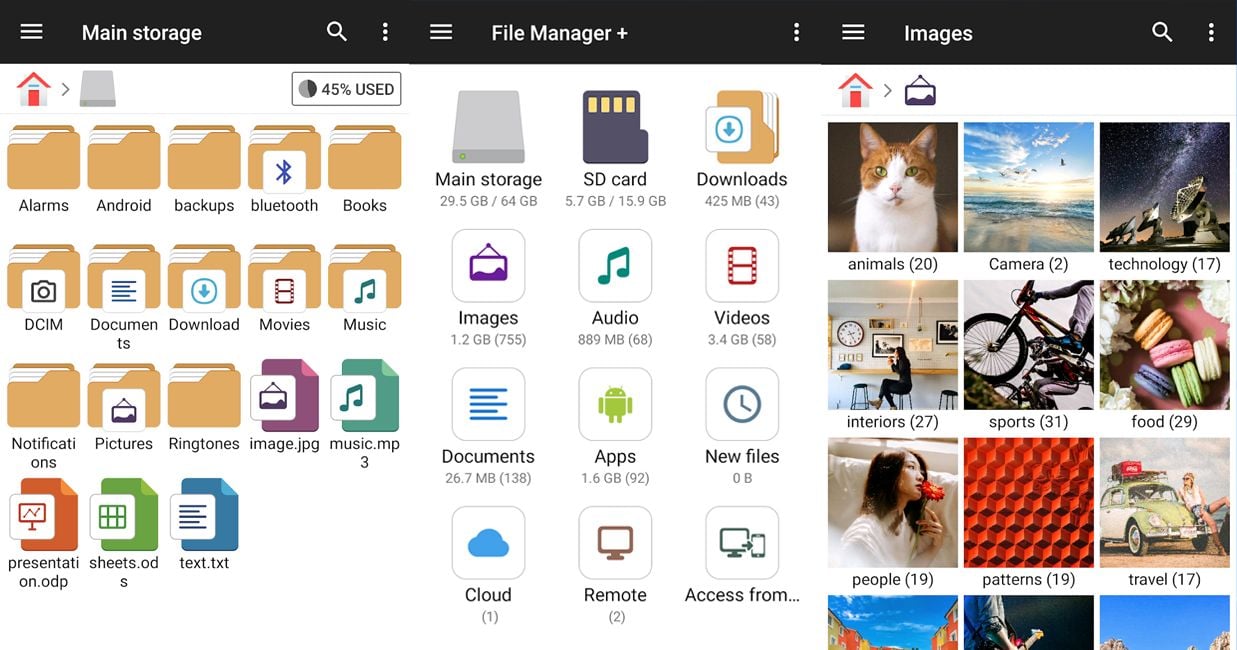
Task: Open the Cloud storage option
Action: click(488, 565)
